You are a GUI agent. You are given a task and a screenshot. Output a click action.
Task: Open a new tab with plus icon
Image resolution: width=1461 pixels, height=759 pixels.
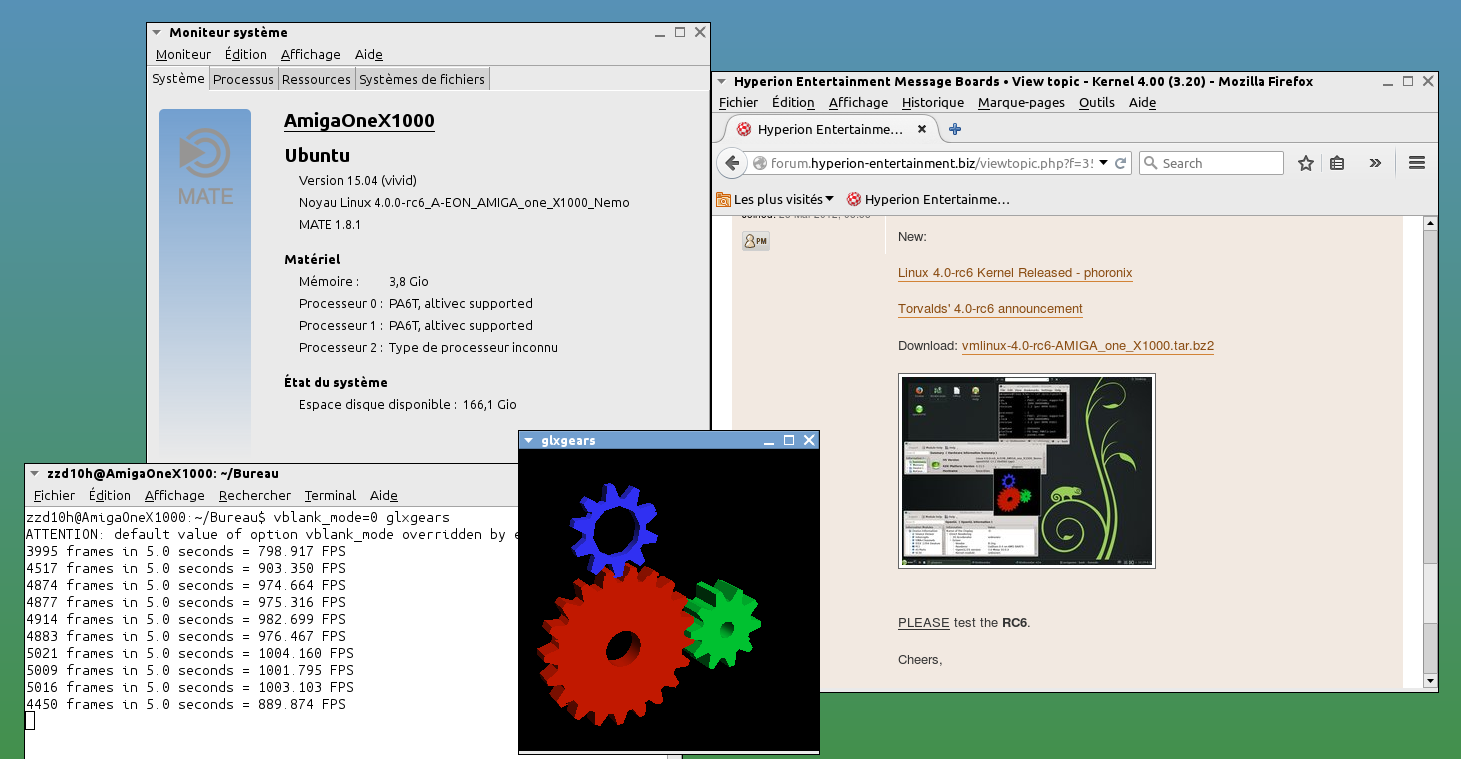[x=955, y=129]
